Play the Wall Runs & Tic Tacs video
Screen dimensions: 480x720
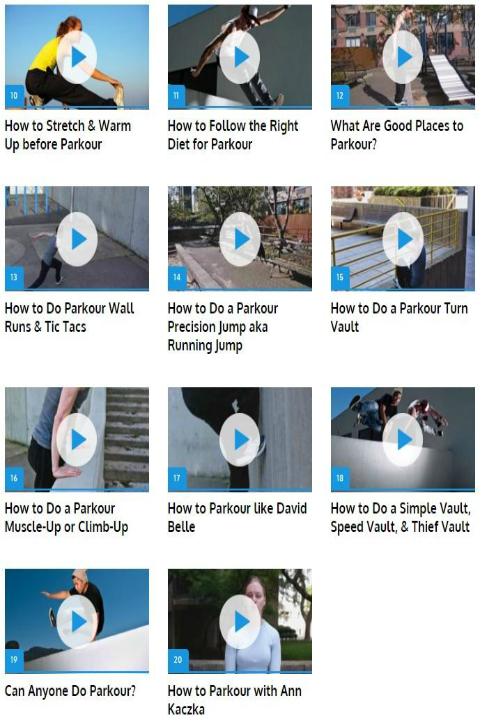point(77,239)
